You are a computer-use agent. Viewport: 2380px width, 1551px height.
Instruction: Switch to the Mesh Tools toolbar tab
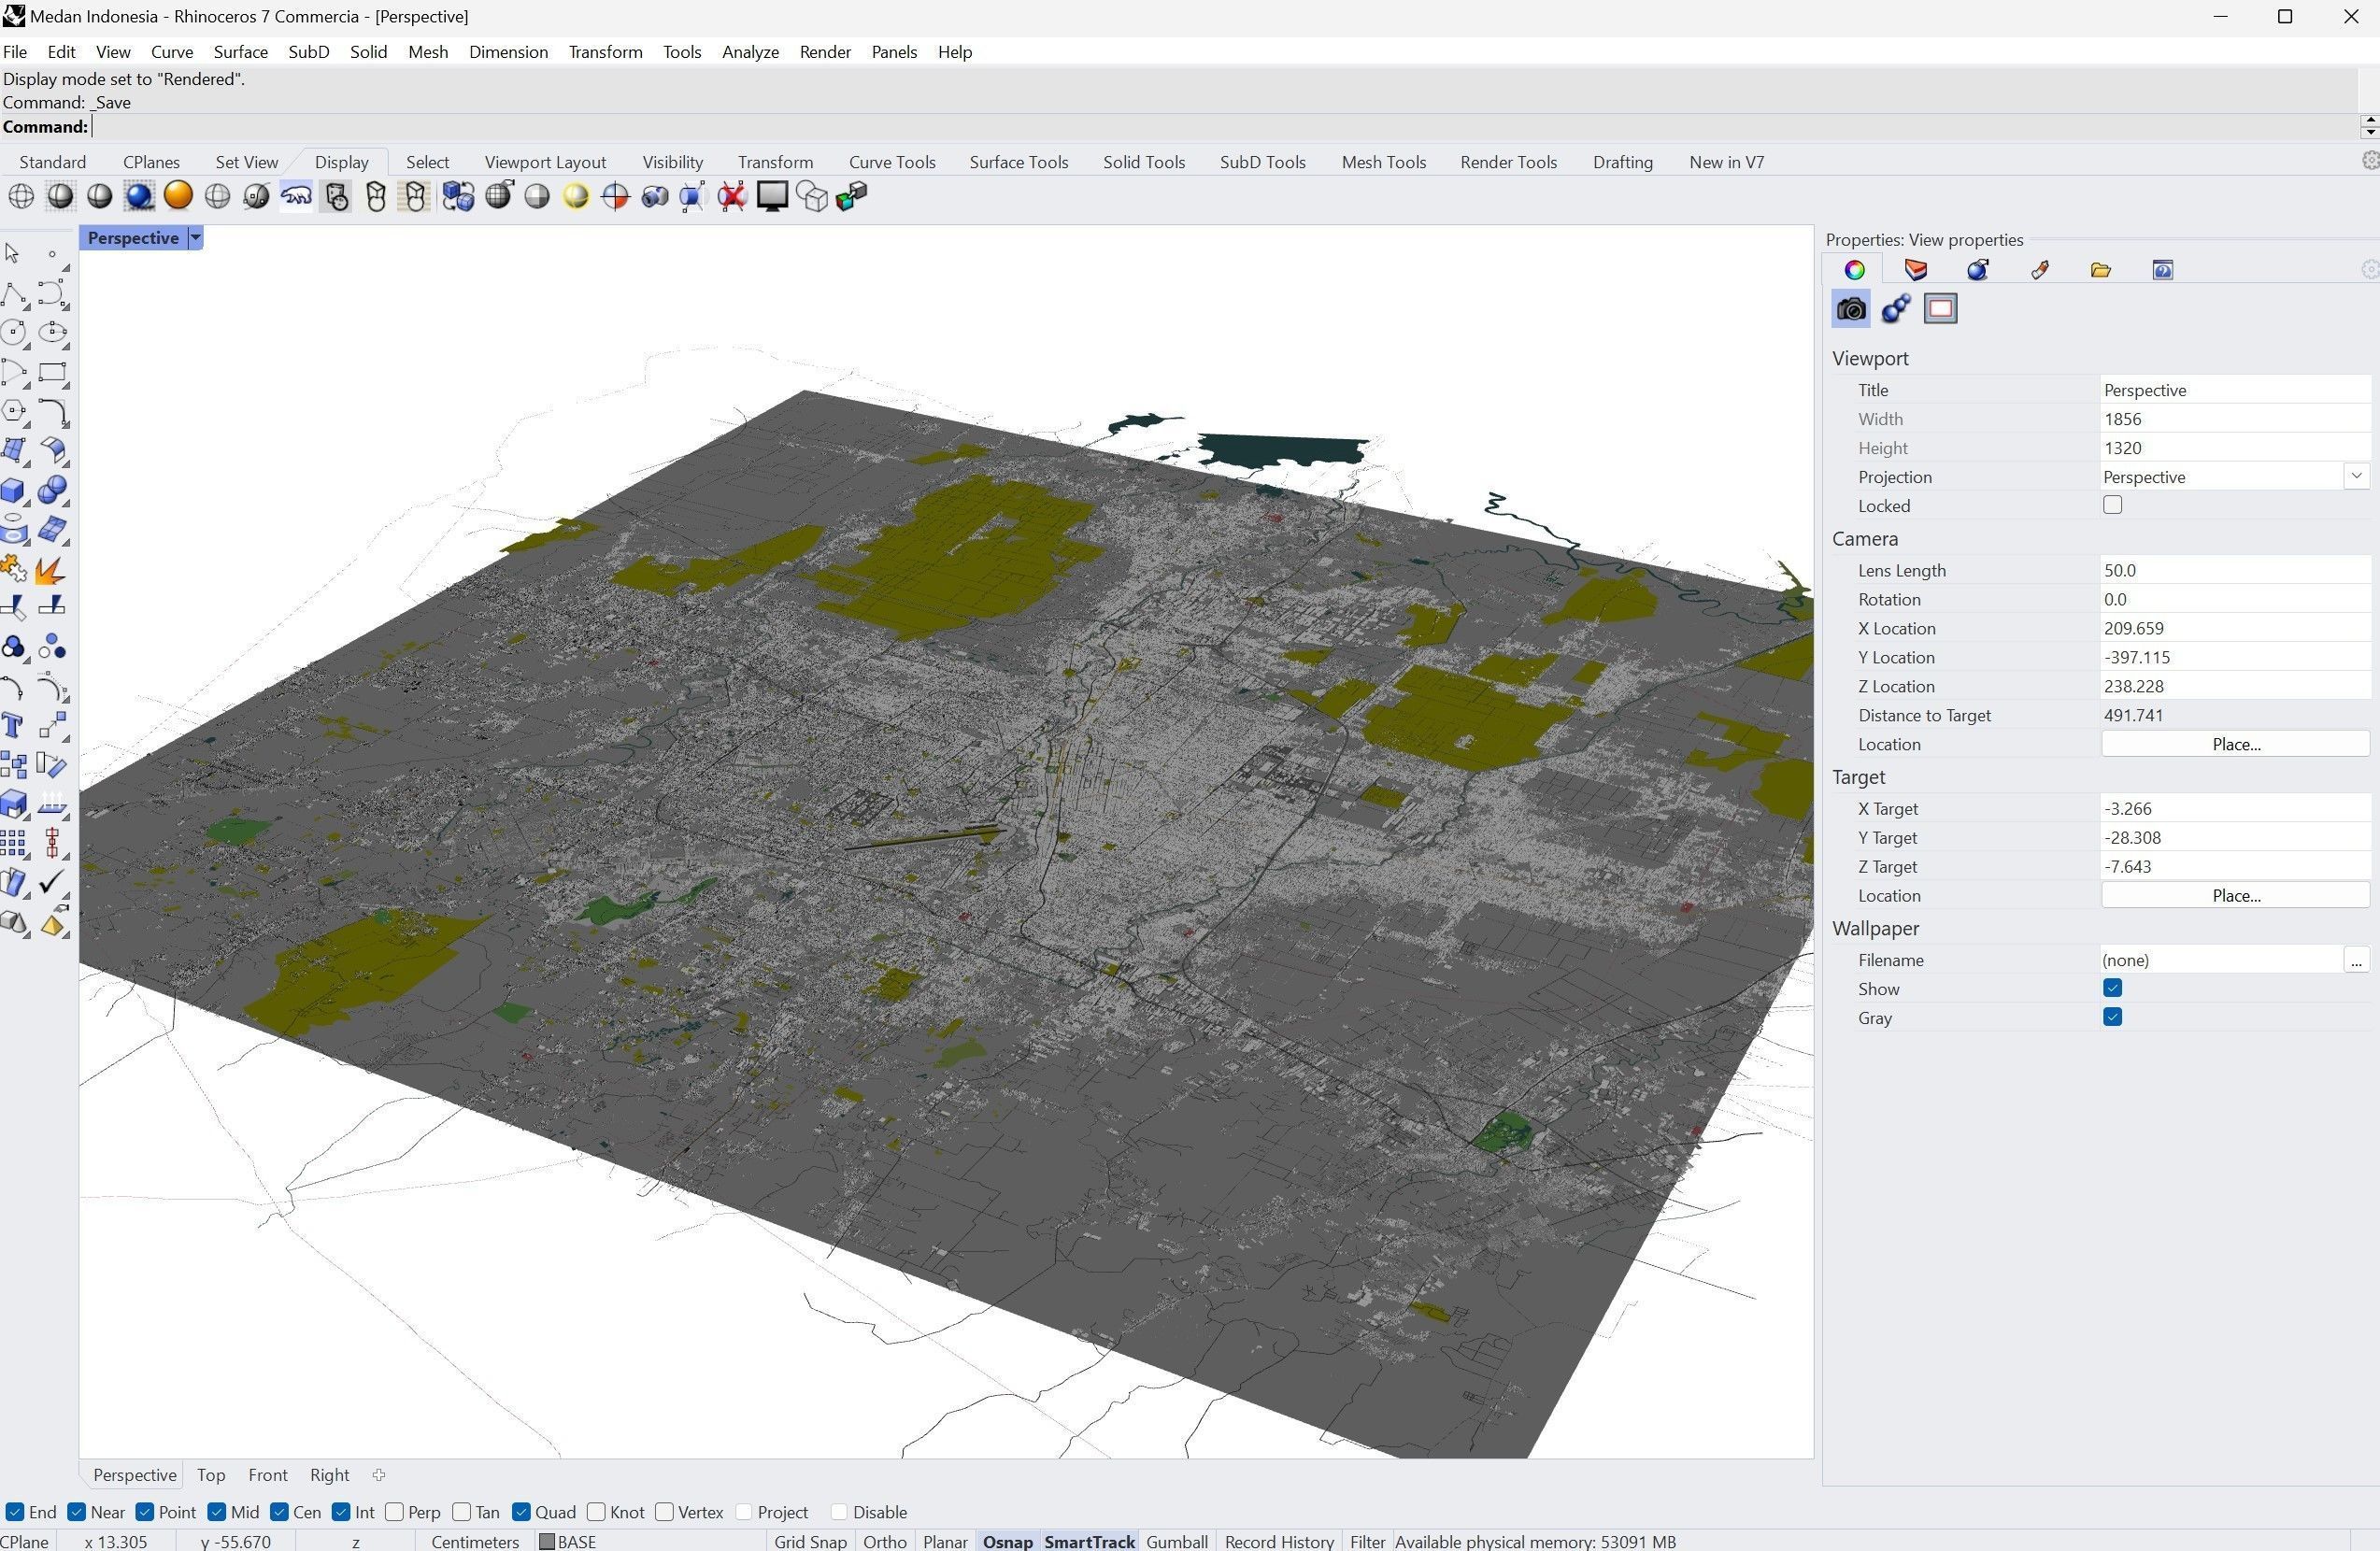(x=1383, y=162)
